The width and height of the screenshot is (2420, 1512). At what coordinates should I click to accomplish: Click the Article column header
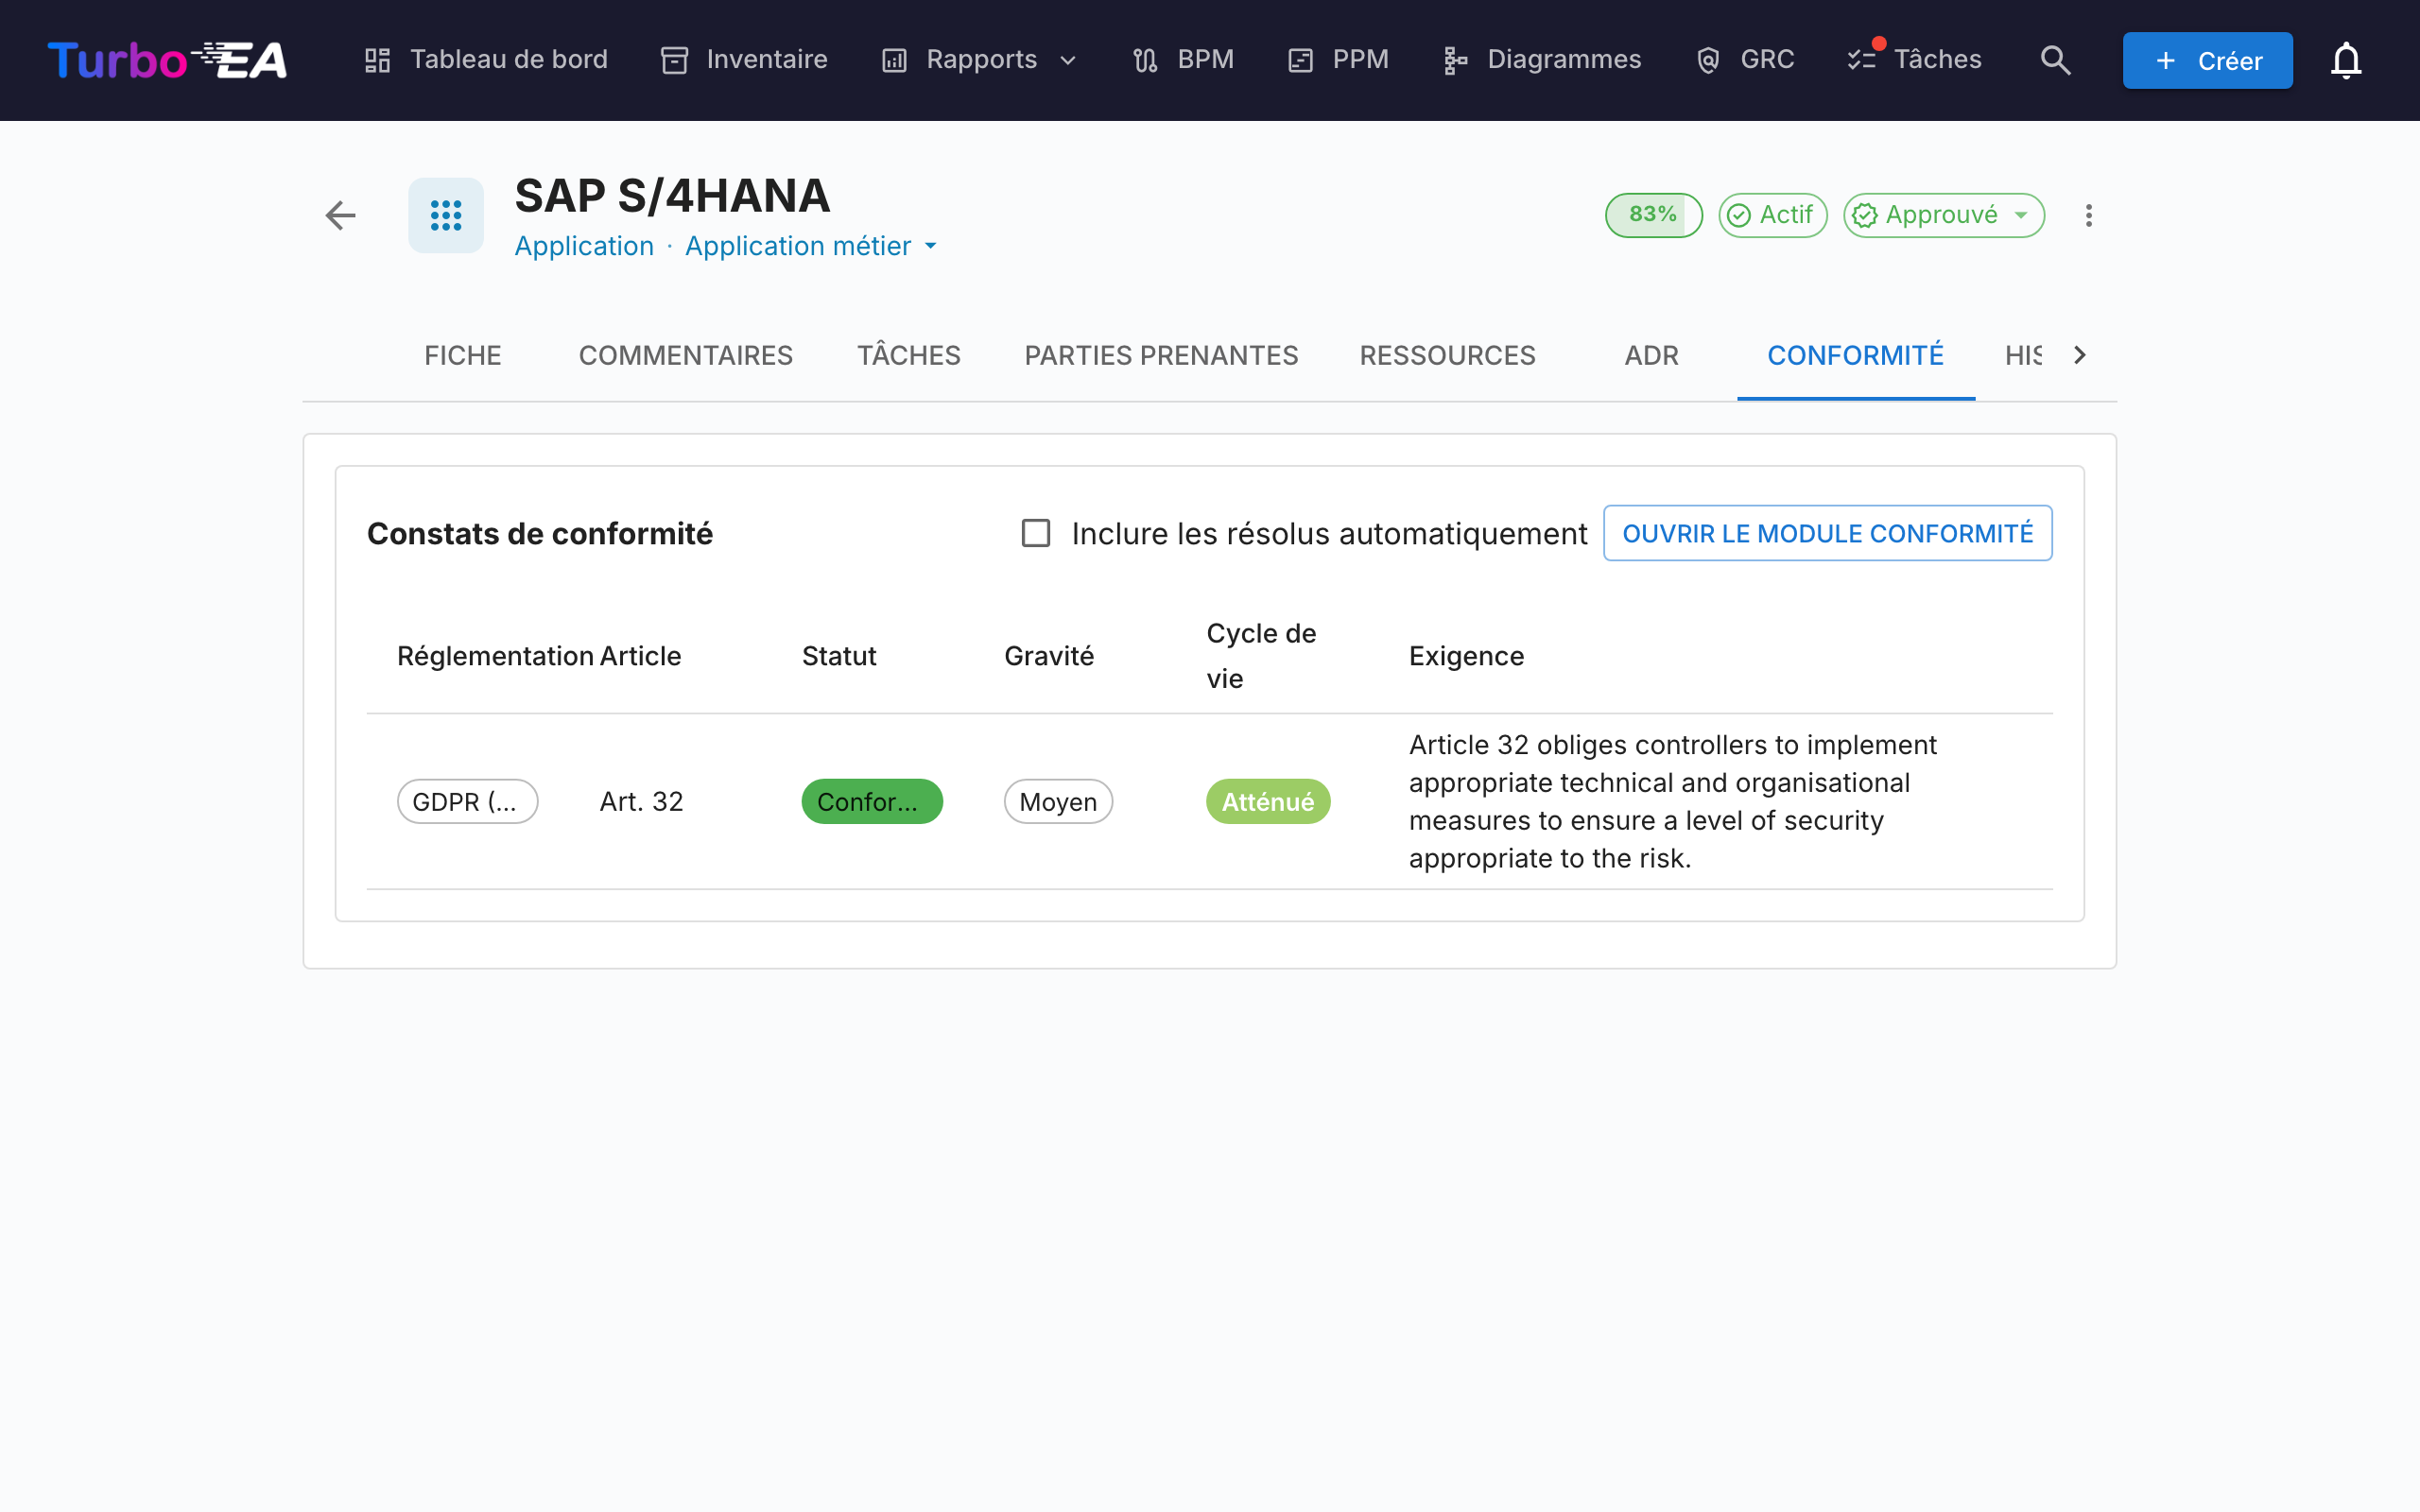(640, 656)
